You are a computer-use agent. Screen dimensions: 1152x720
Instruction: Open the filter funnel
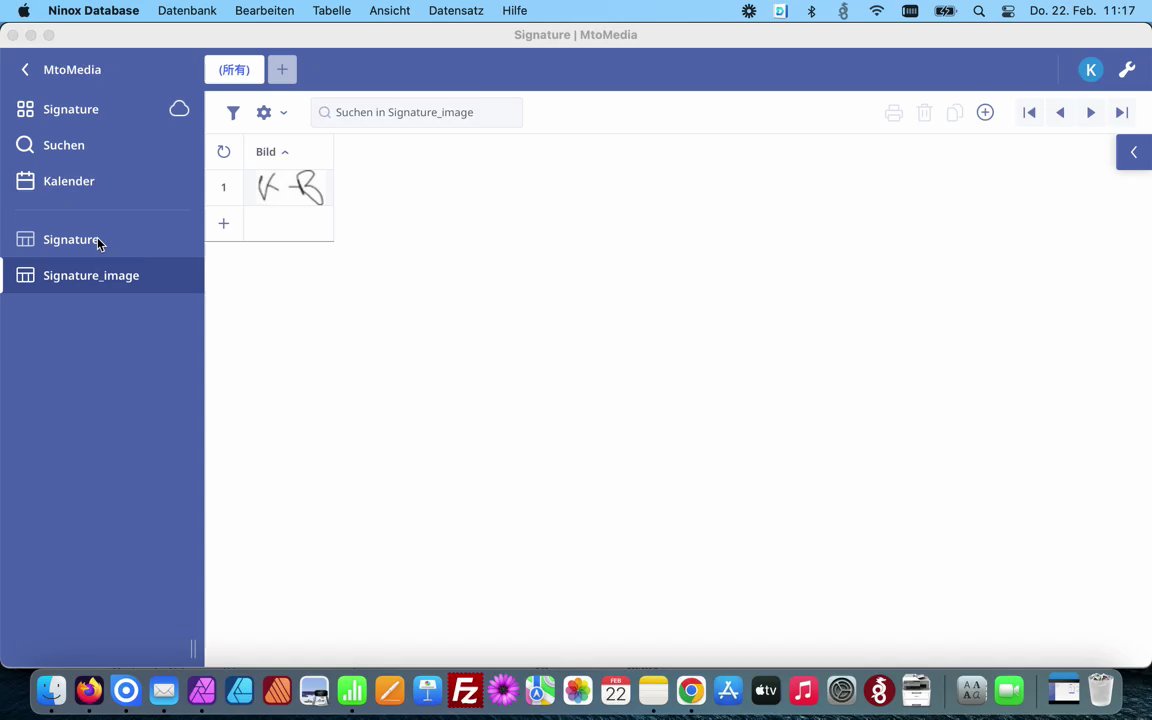pos(233,112)
